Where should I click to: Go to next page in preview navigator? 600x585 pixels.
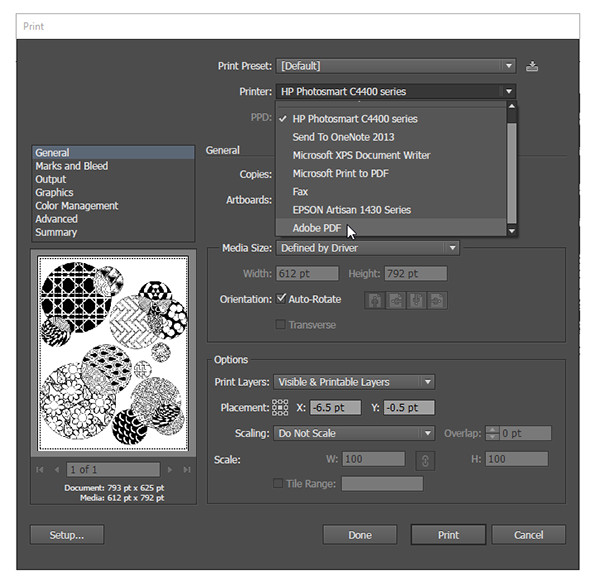(170, 469)
